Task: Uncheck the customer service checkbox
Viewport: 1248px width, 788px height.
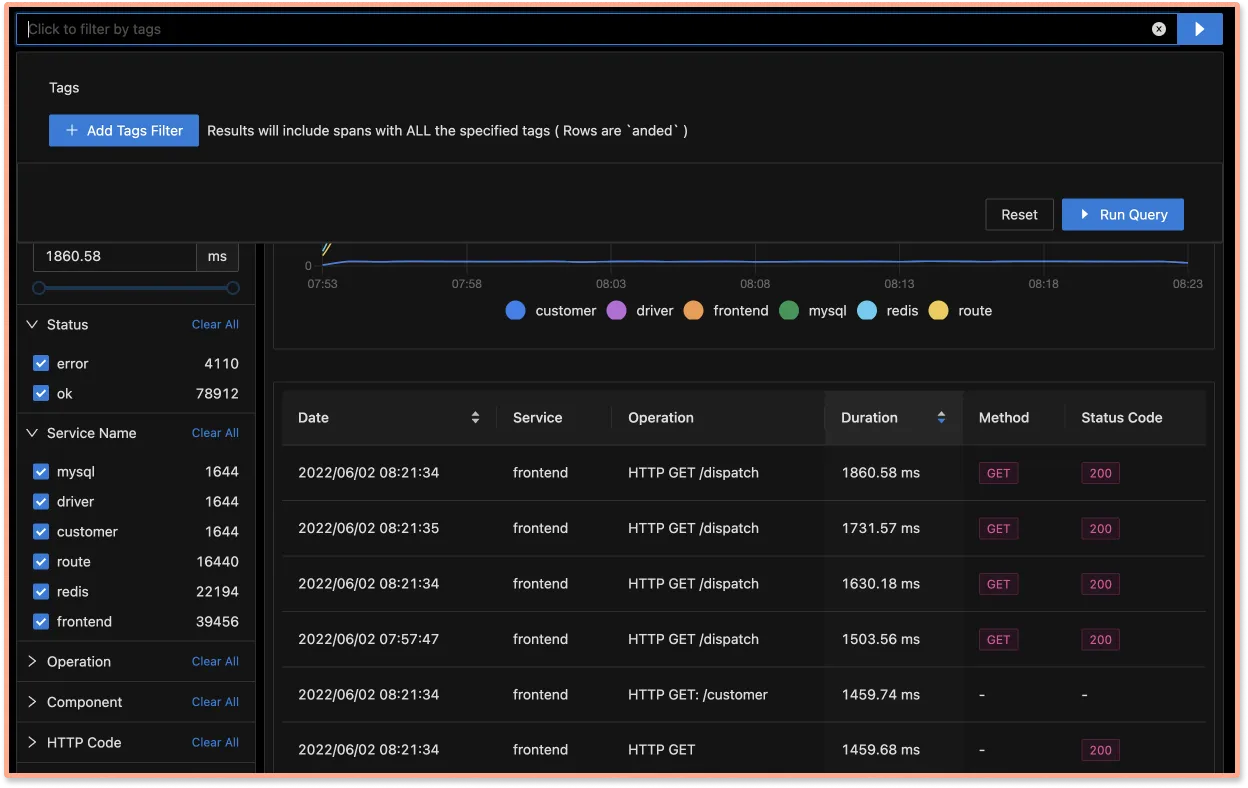Action: (41, 531)
